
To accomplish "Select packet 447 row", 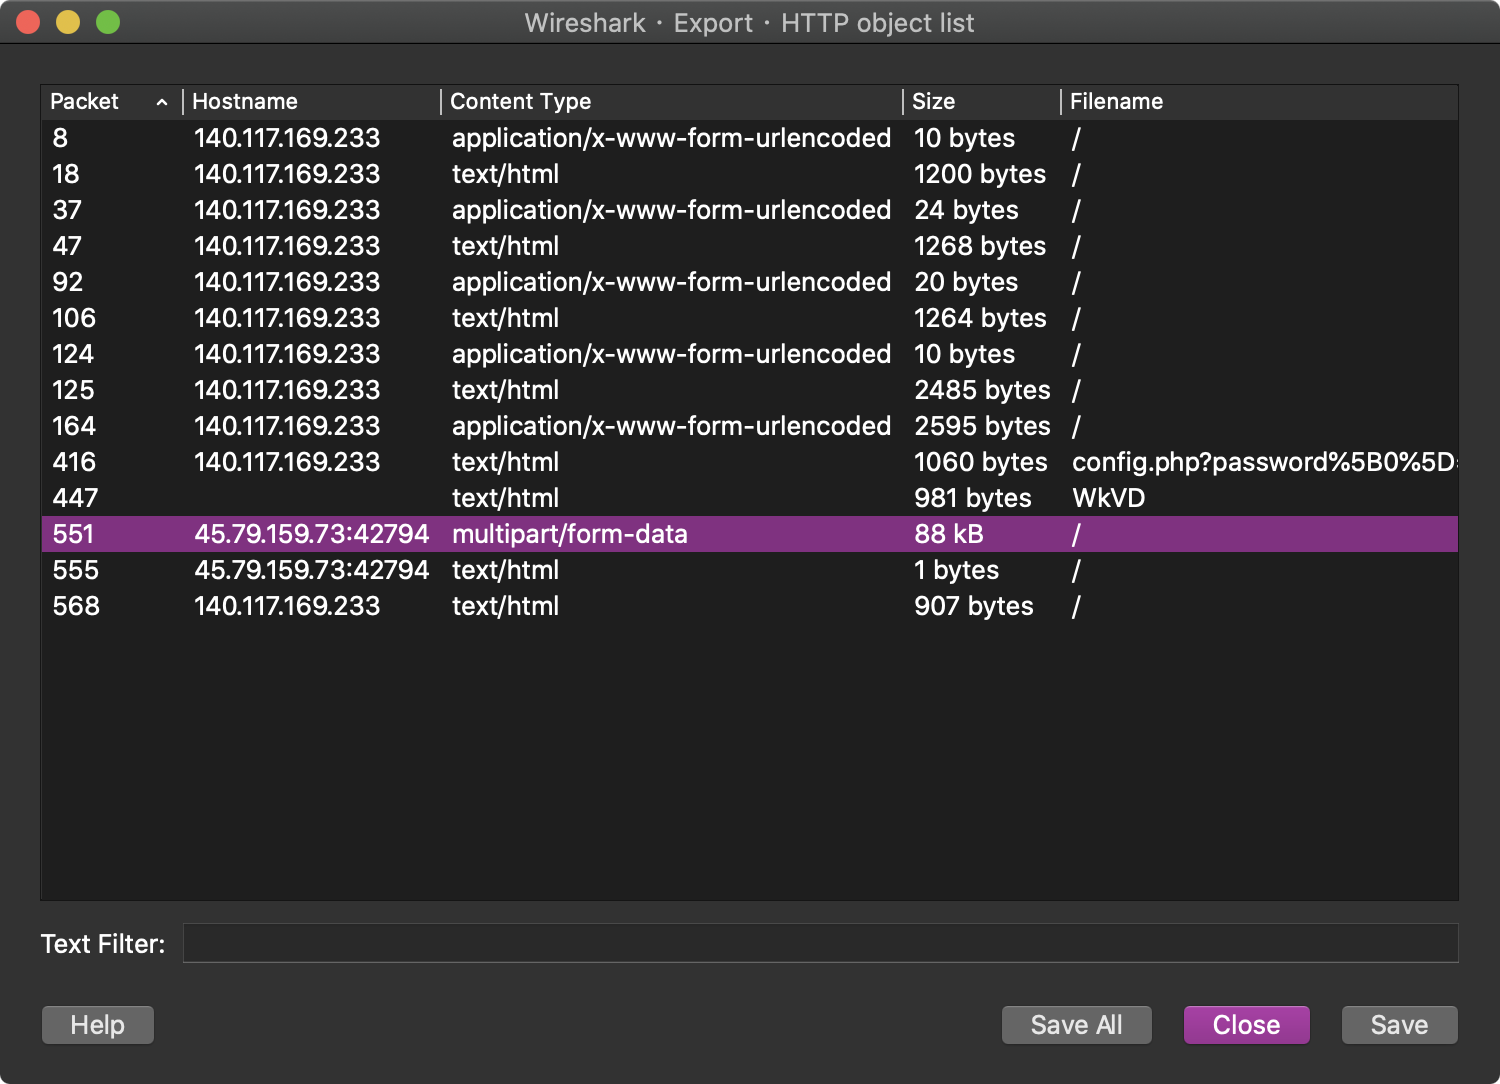I will point(749,498).
